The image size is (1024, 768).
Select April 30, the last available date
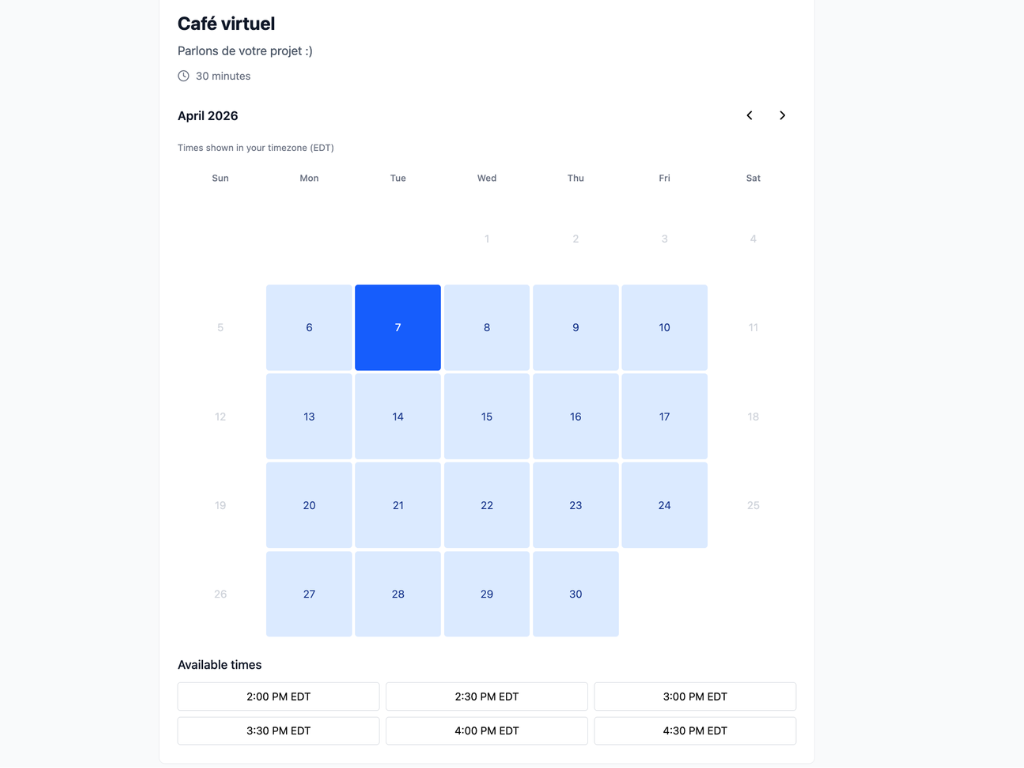pyautogui.click(x=575, y=594)
